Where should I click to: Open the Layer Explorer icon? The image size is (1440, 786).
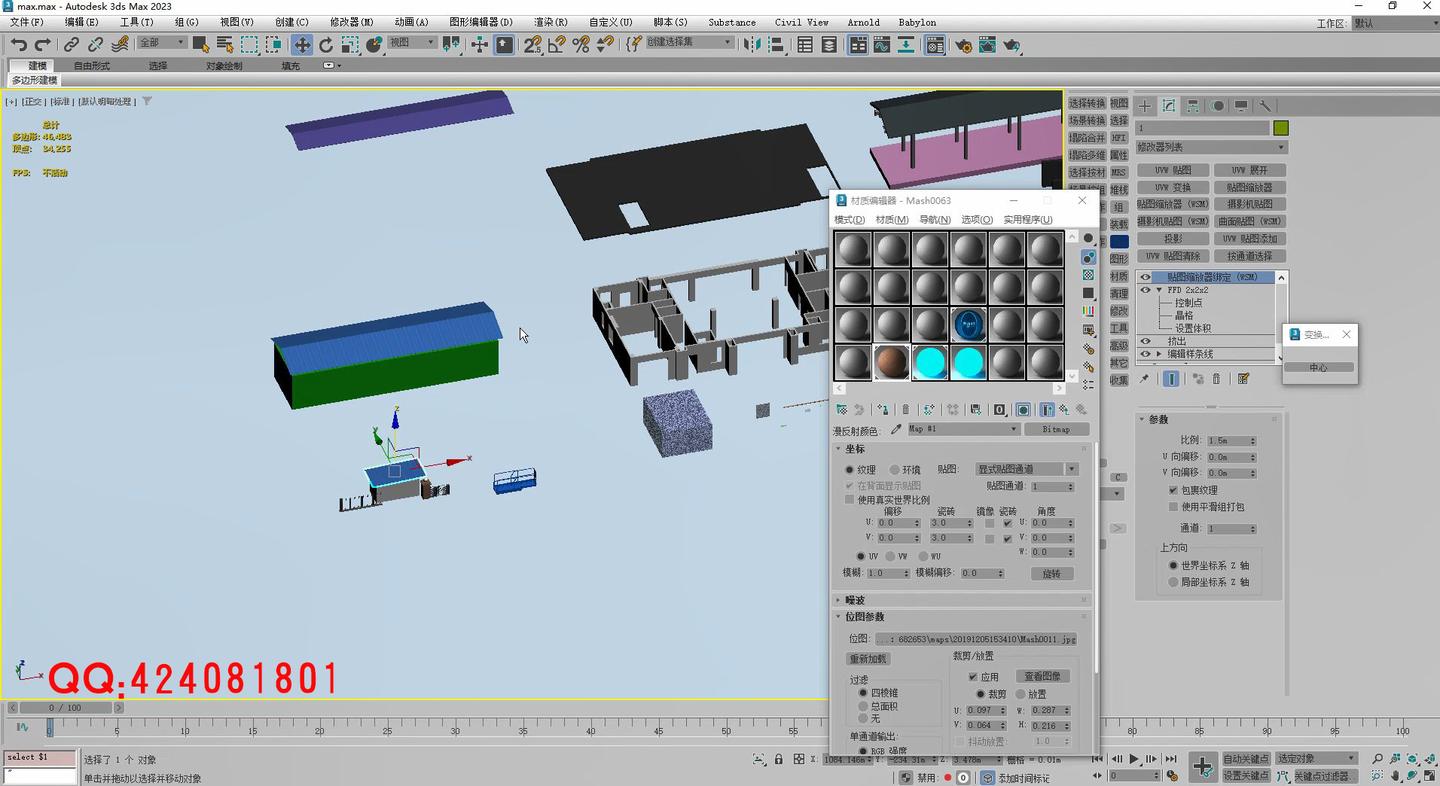click(x=829, y=44)
